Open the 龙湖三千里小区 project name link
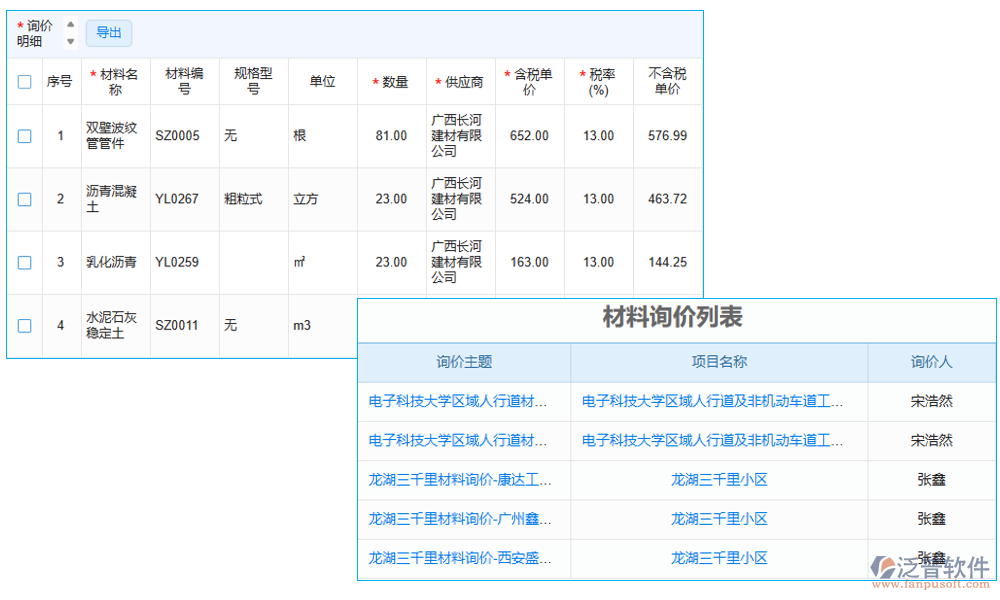The image size is (1000, 600). 722,480
